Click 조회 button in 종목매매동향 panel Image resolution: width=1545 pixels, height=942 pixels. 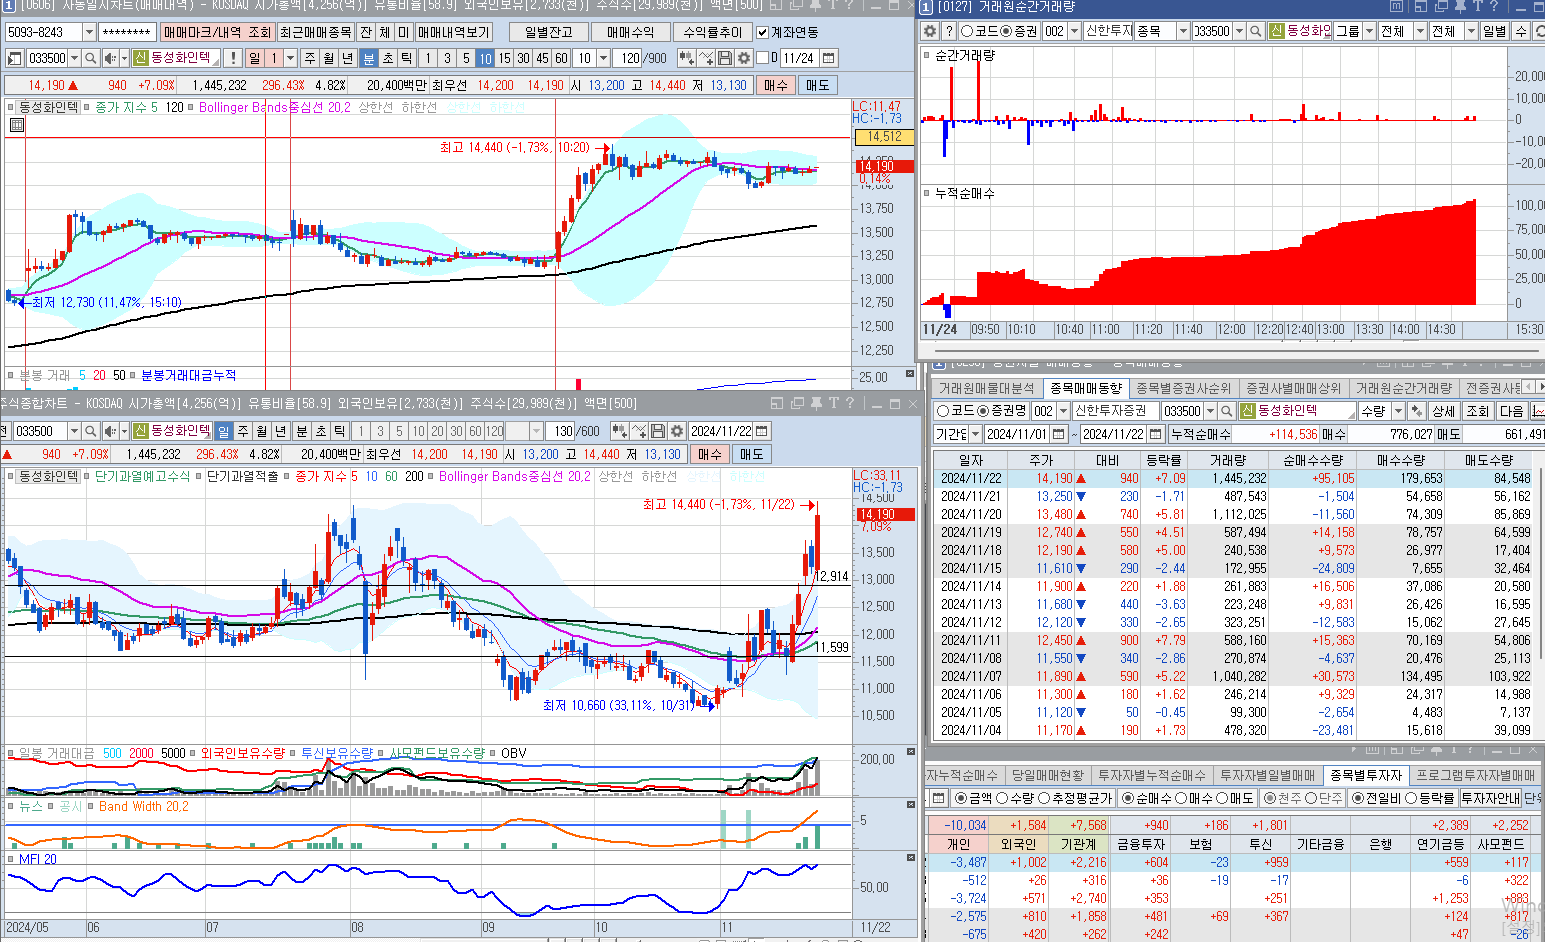[1478, 411]
